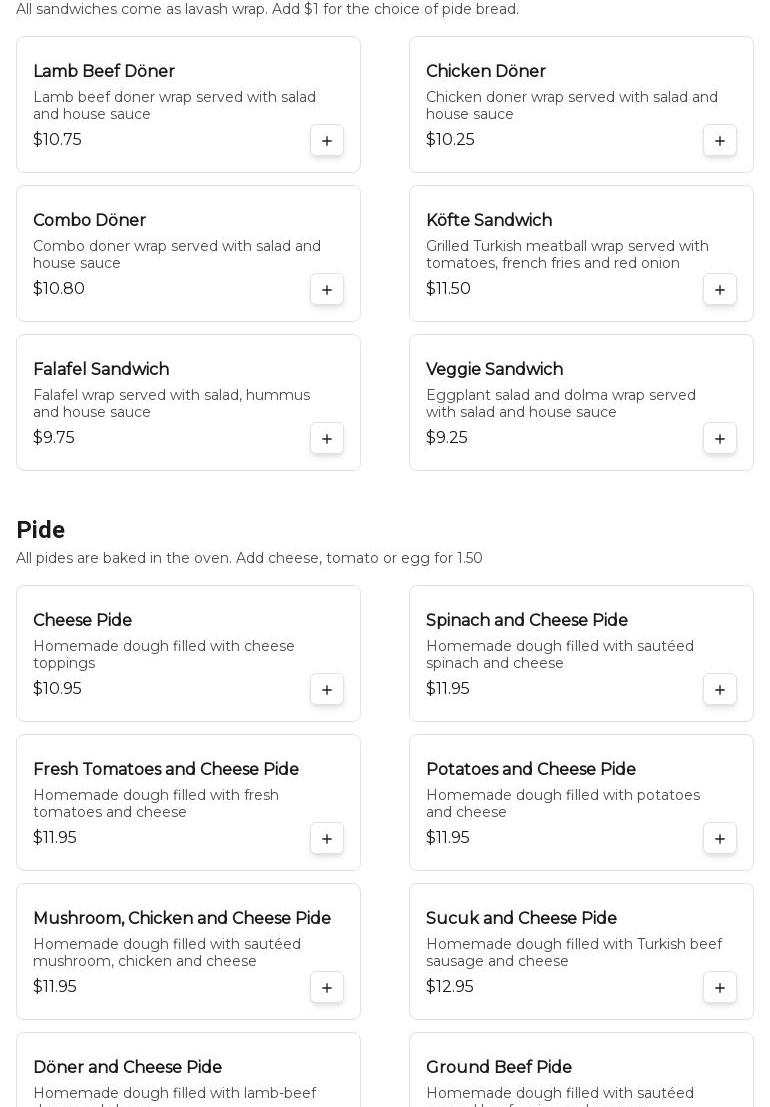The height and width of the screenshot is (1107, 770).
Task: Add Potatoes and Cheese Pide to order
Action: (x=720, y=839)
